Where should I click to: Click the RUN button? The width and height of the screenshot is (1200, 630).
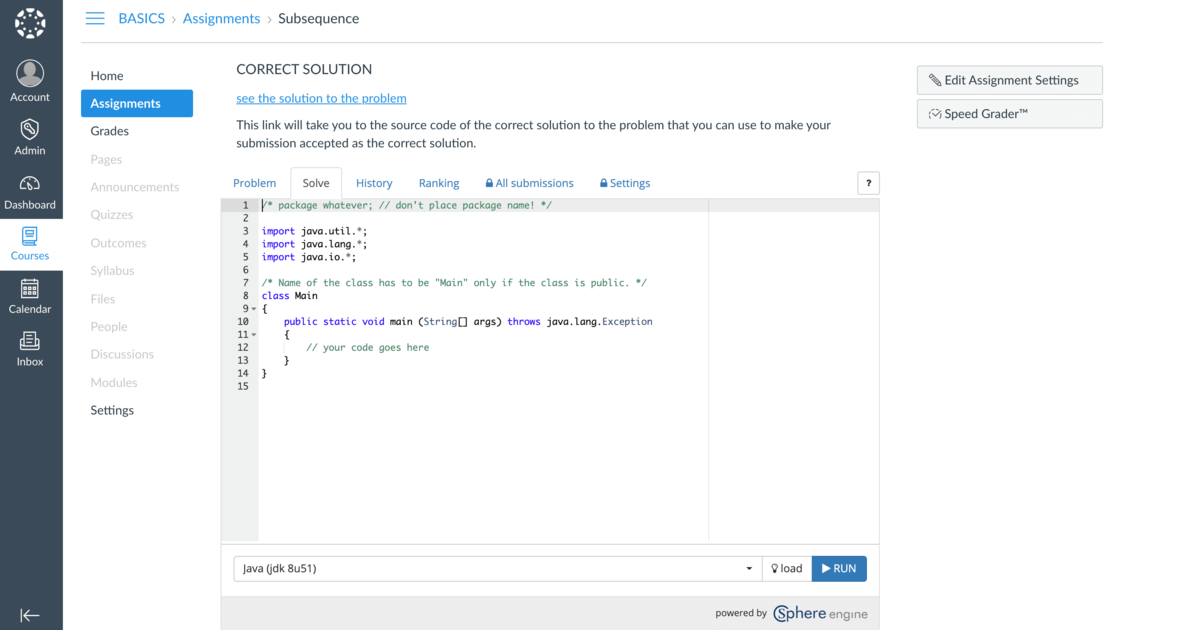839,568
